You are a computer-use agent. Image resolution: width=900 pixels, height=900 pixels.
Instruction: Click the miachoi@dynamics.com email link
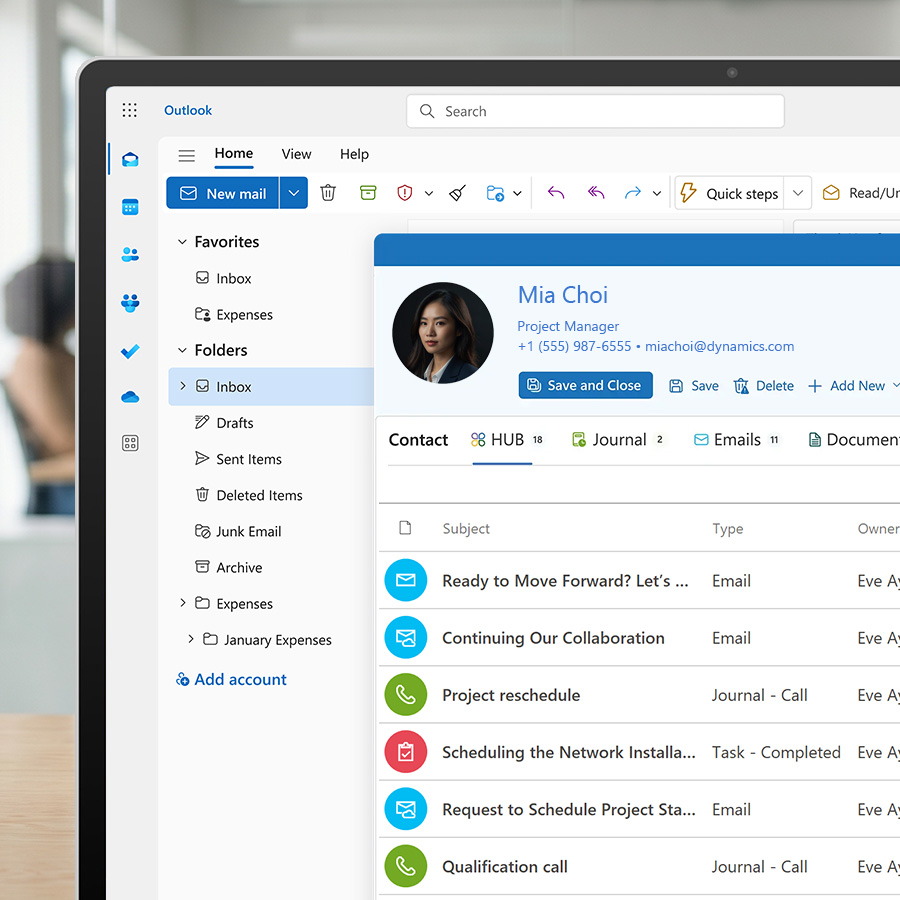[x=719, y=346]
